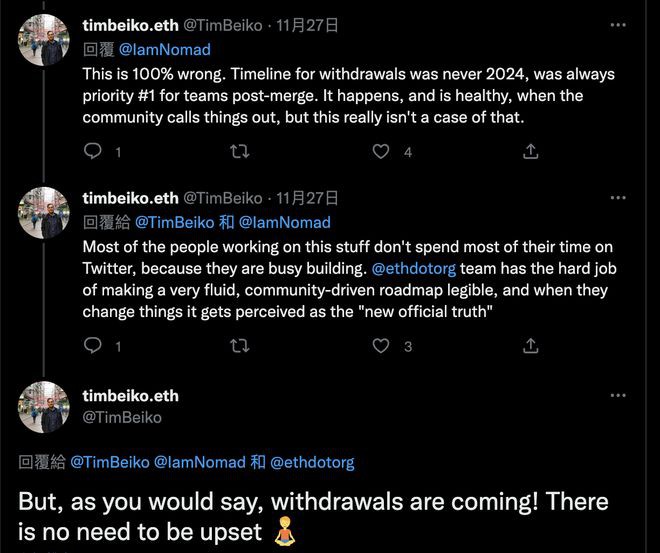This screenshot has height=553, width=660.
Task: Like the first tweet with 4 likes
Action: coord(381,152)
